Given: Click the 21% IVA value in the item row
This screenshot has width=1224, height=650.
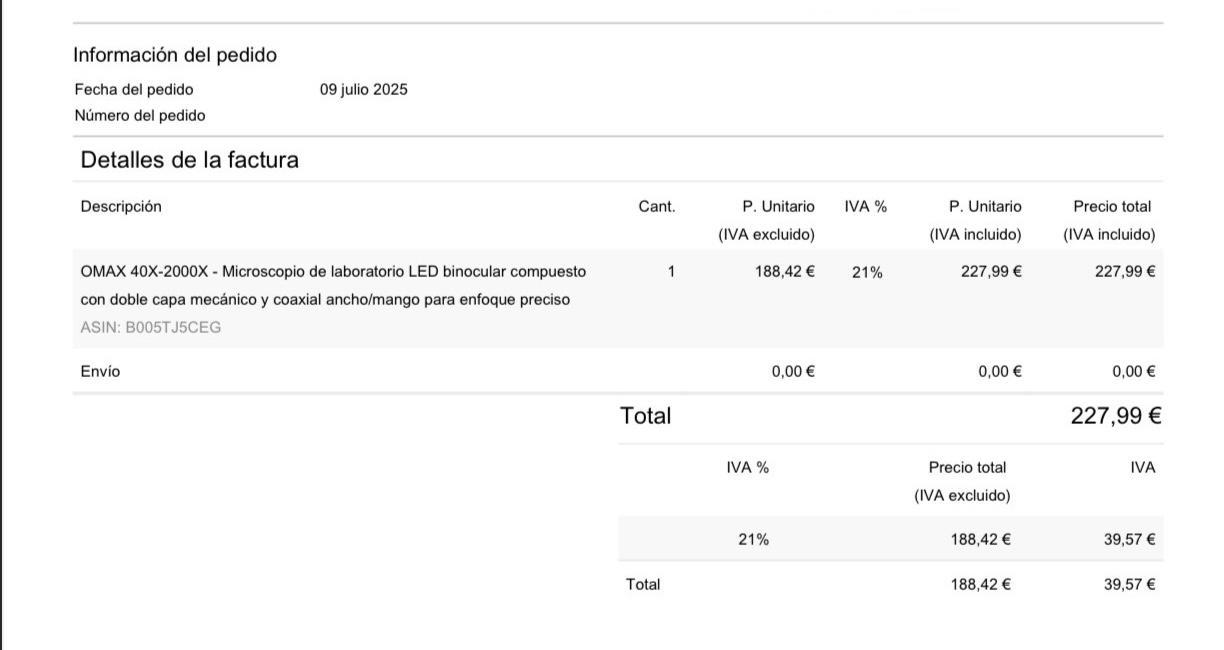Looking at the screenshot, I should coord(867,272).
